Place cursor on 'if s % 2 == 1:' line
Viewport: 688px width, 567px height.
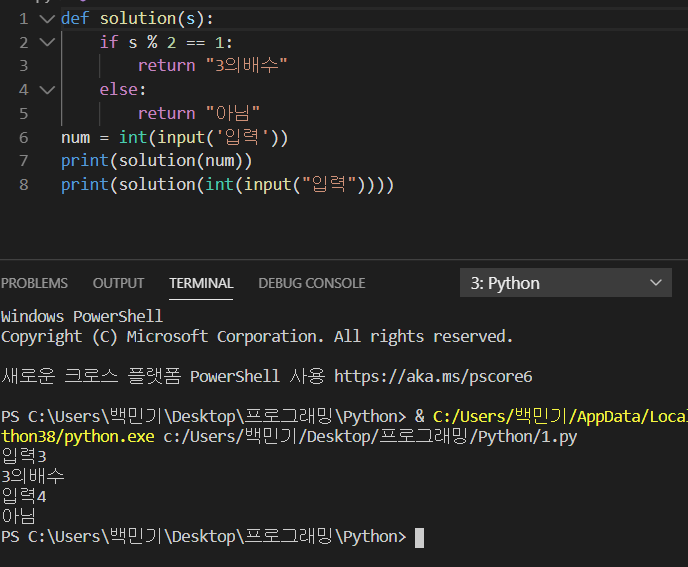166,43
